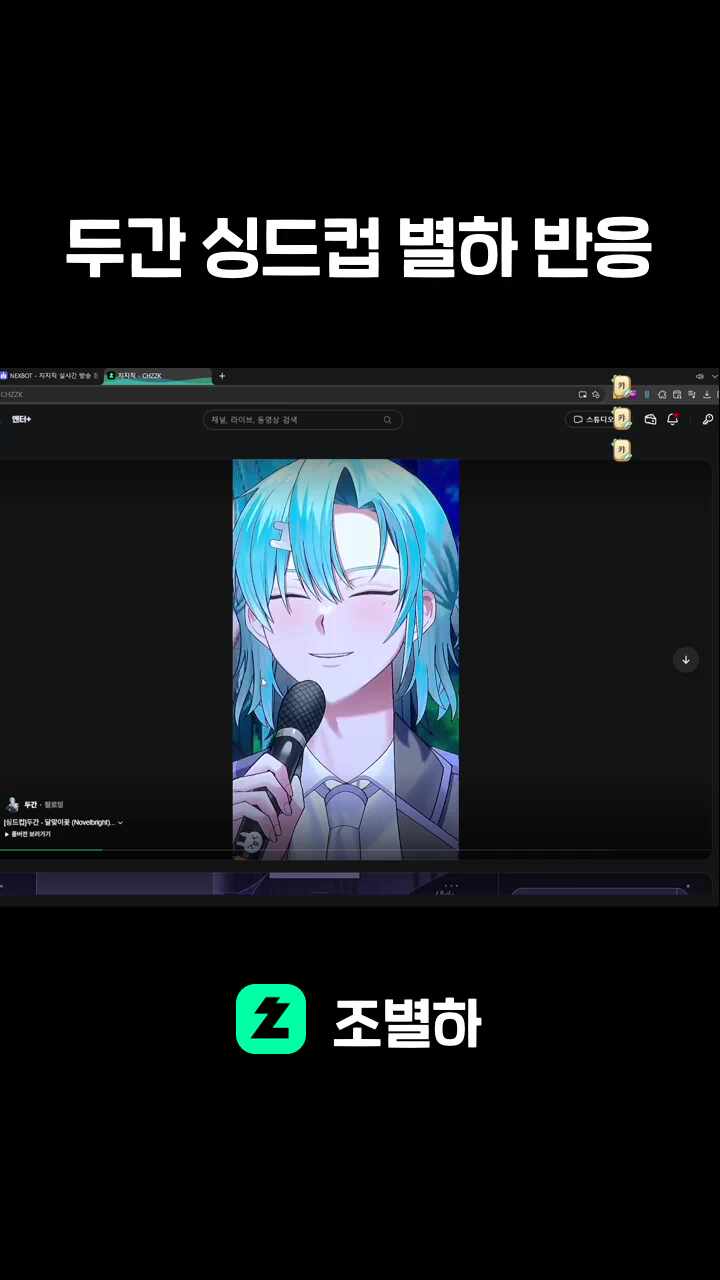The width and height of the screenshot is (720, 1280).
Task: Click the singing character clip video
Action: point(346,660)
